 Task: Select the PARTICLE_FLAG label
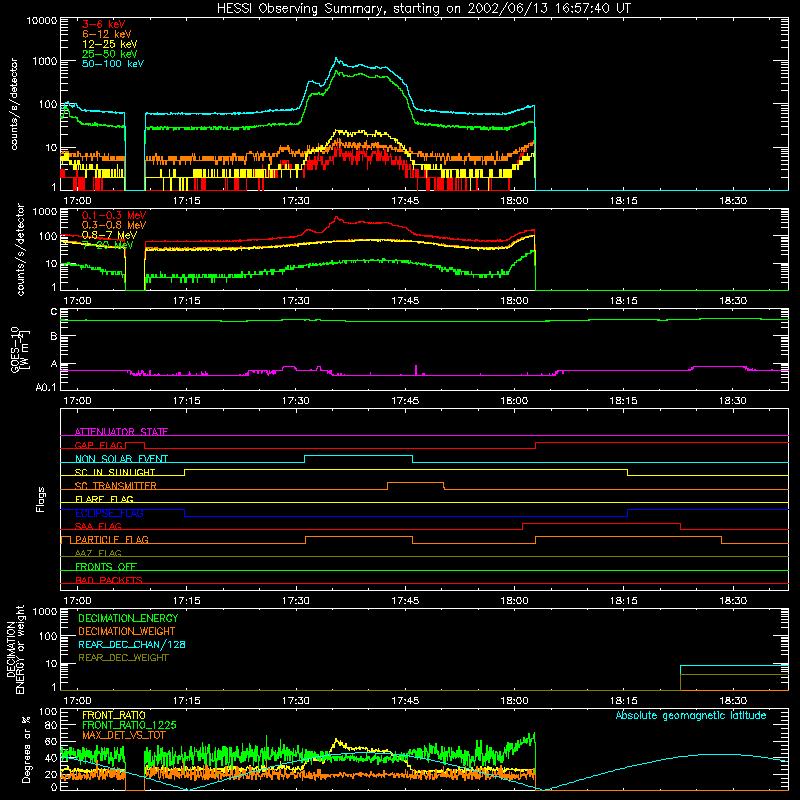tap(112, 539)
